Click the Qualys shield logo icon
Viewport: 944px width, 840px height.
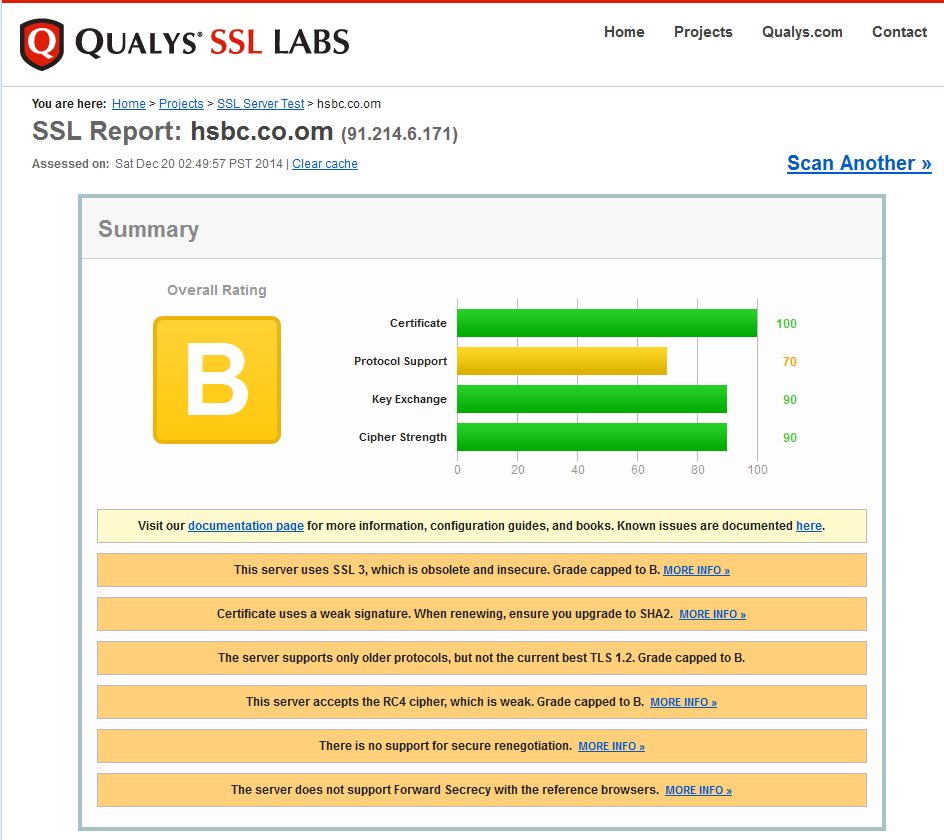point(42,43)
